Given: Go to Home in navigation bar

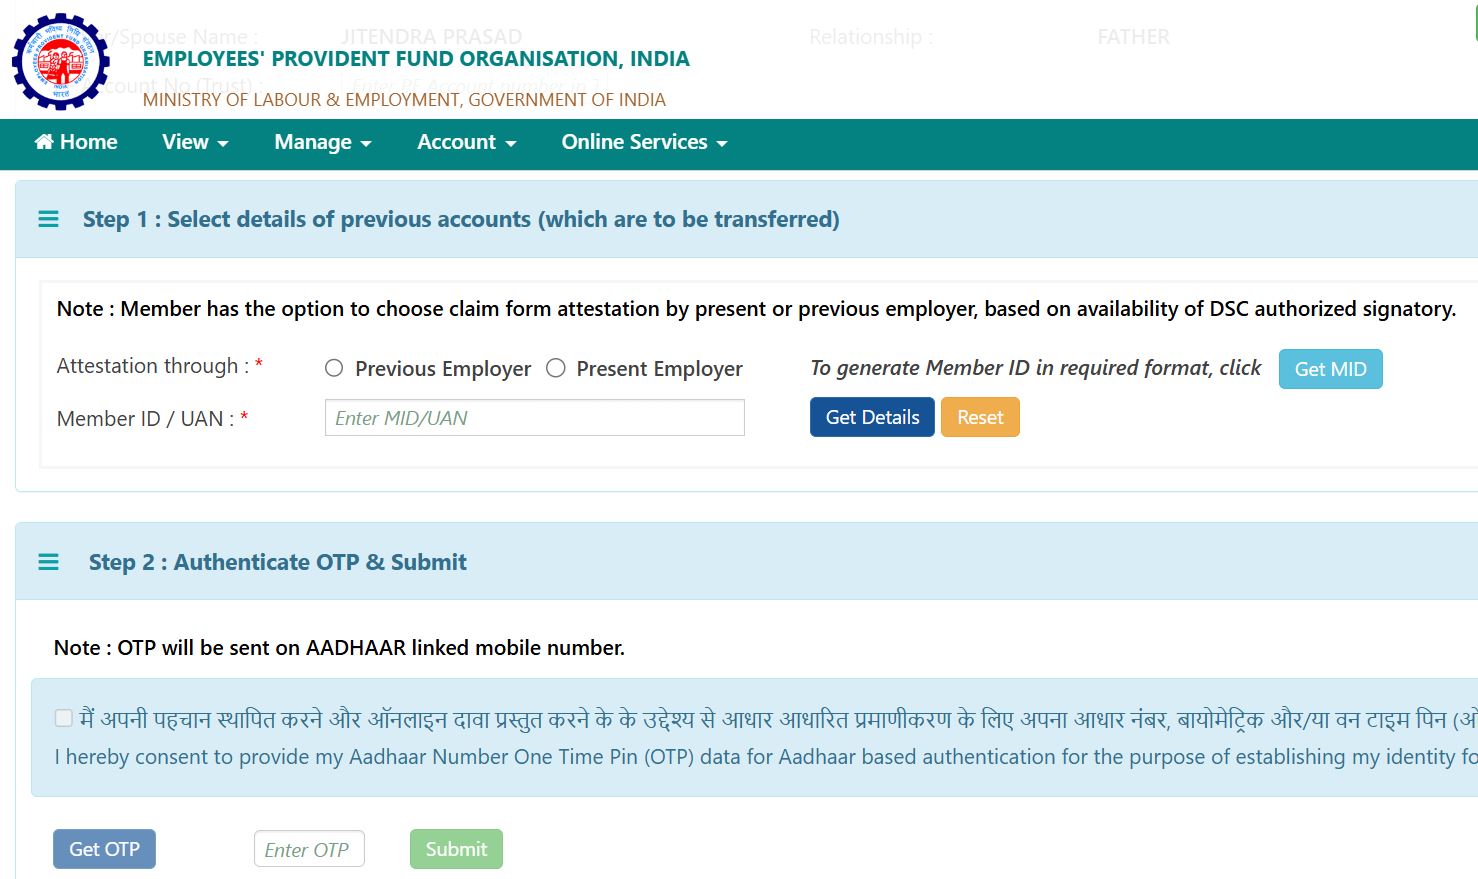Looking at the screenshot, I should (76, 142).
